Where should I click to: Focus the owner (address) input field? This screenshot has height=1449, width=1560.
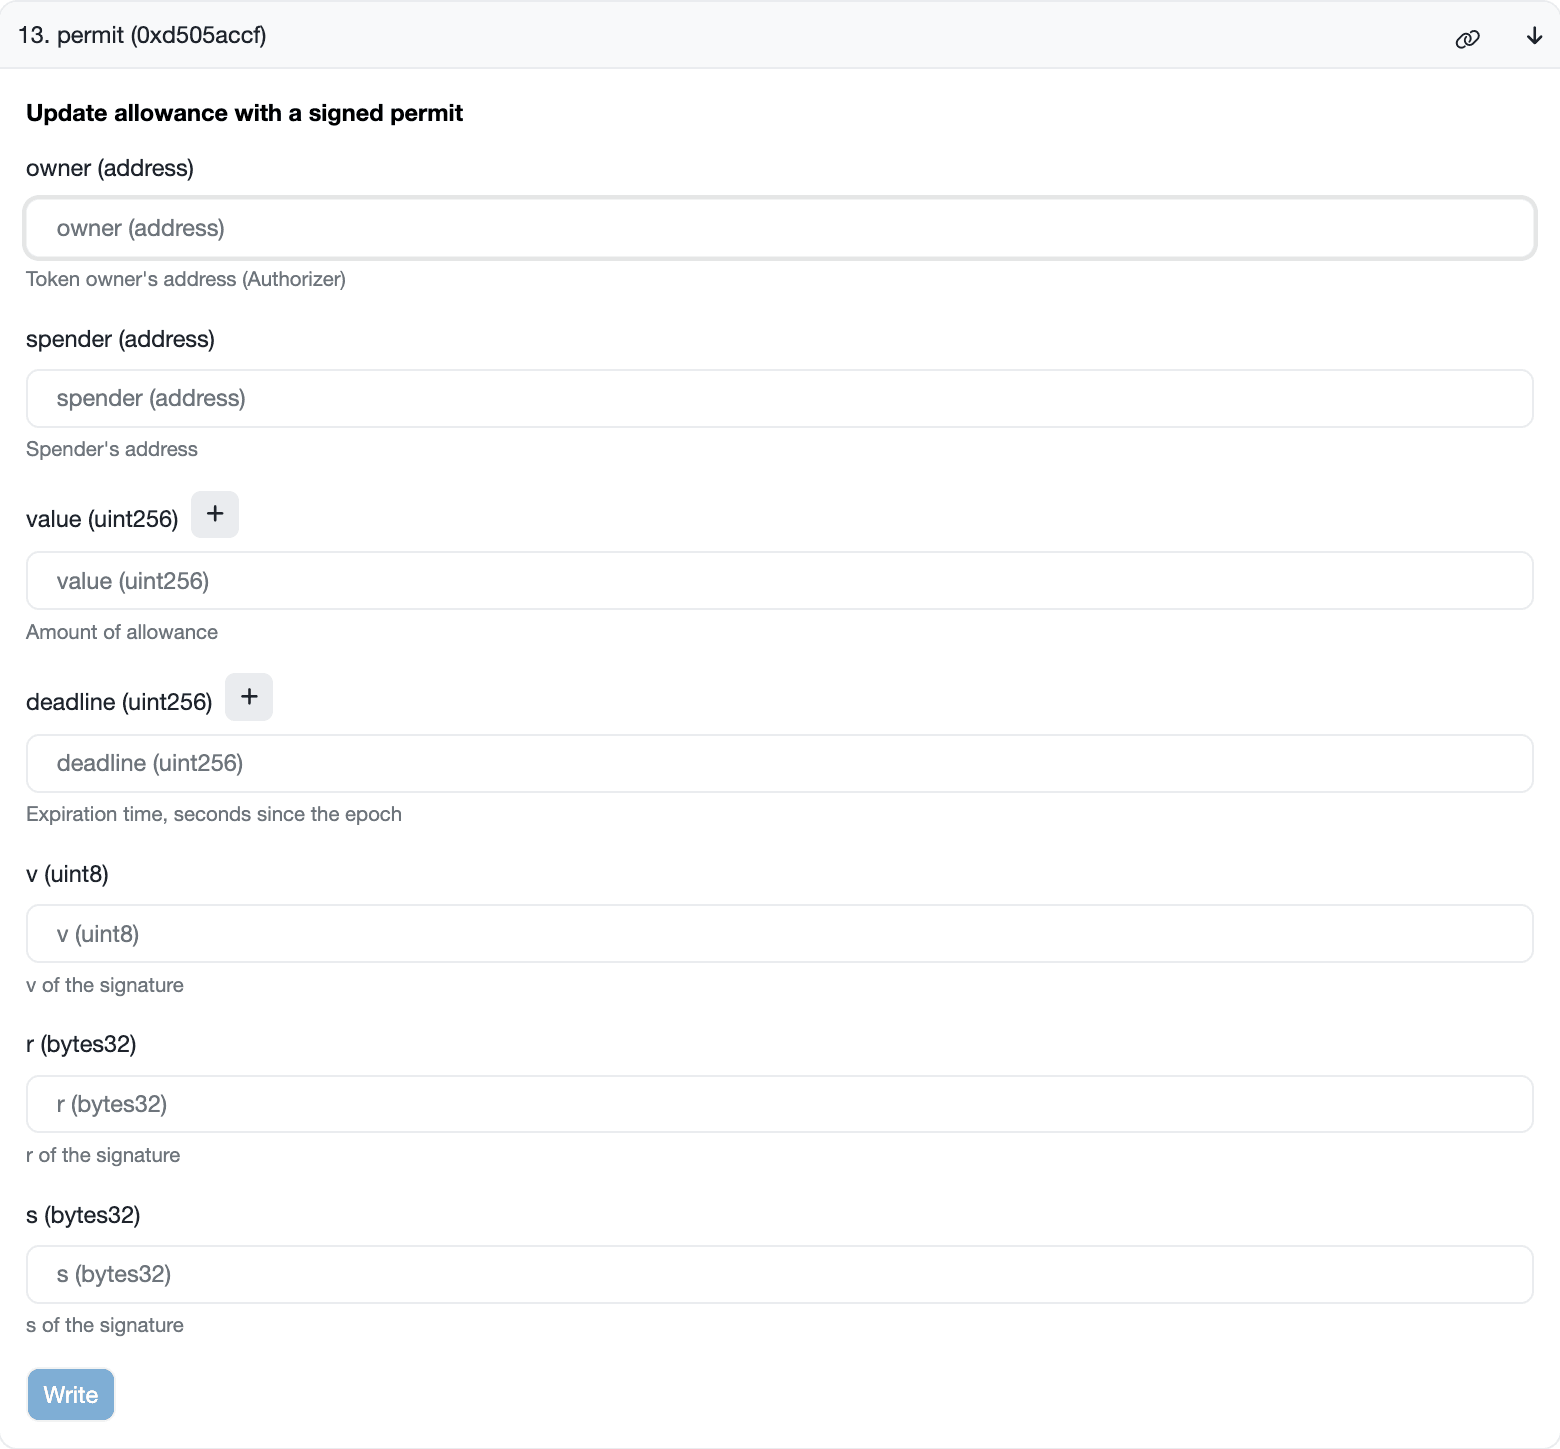click(x=778, y=228)
